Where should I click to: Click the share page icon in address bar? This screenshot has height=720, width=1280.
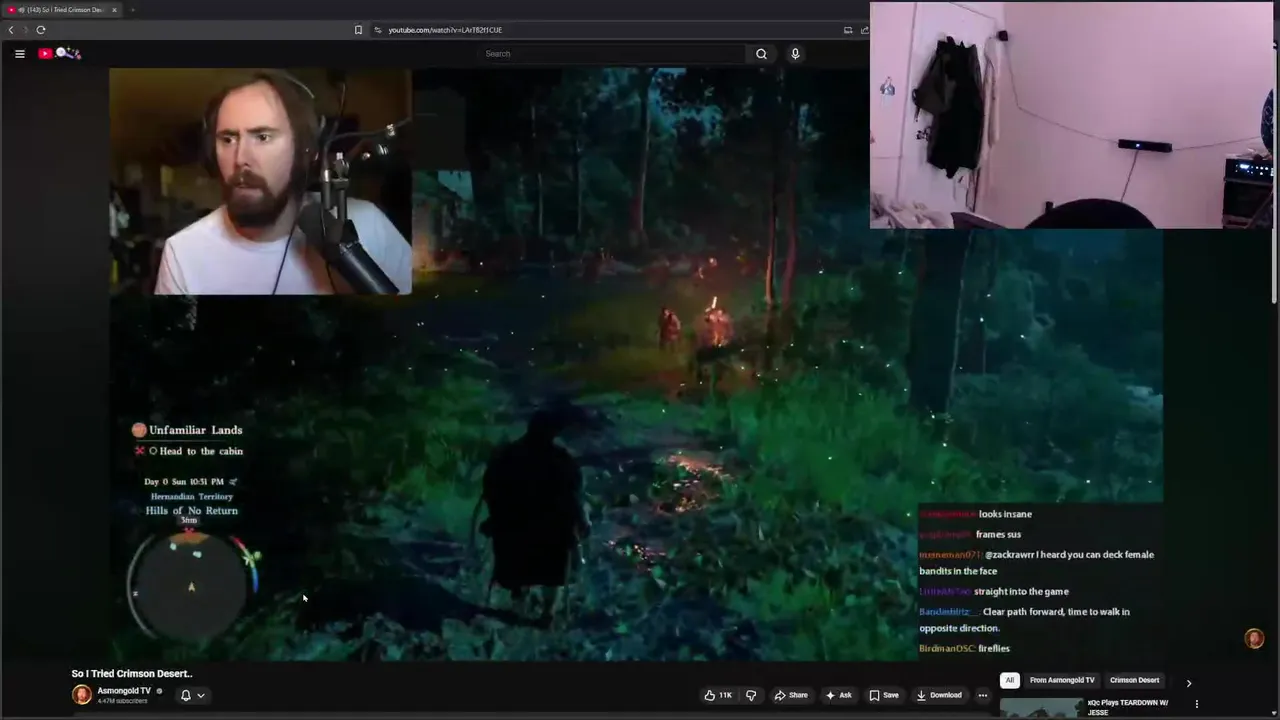864,30
